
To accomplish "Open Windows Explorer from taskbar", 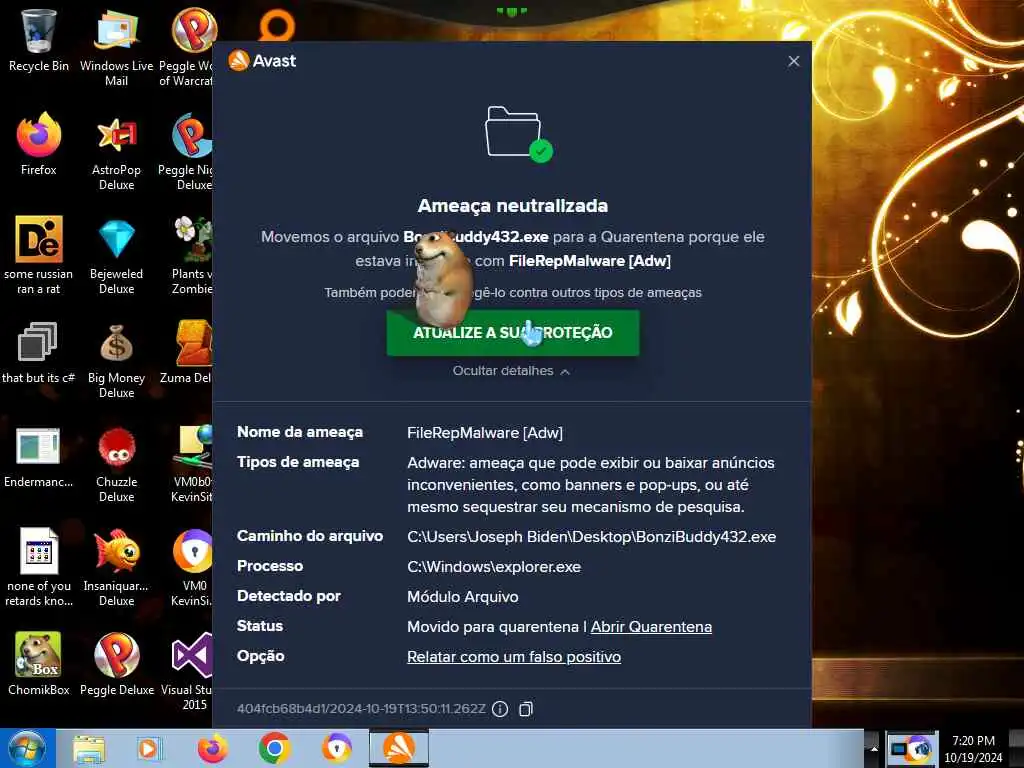I will [x=89, y=748].
